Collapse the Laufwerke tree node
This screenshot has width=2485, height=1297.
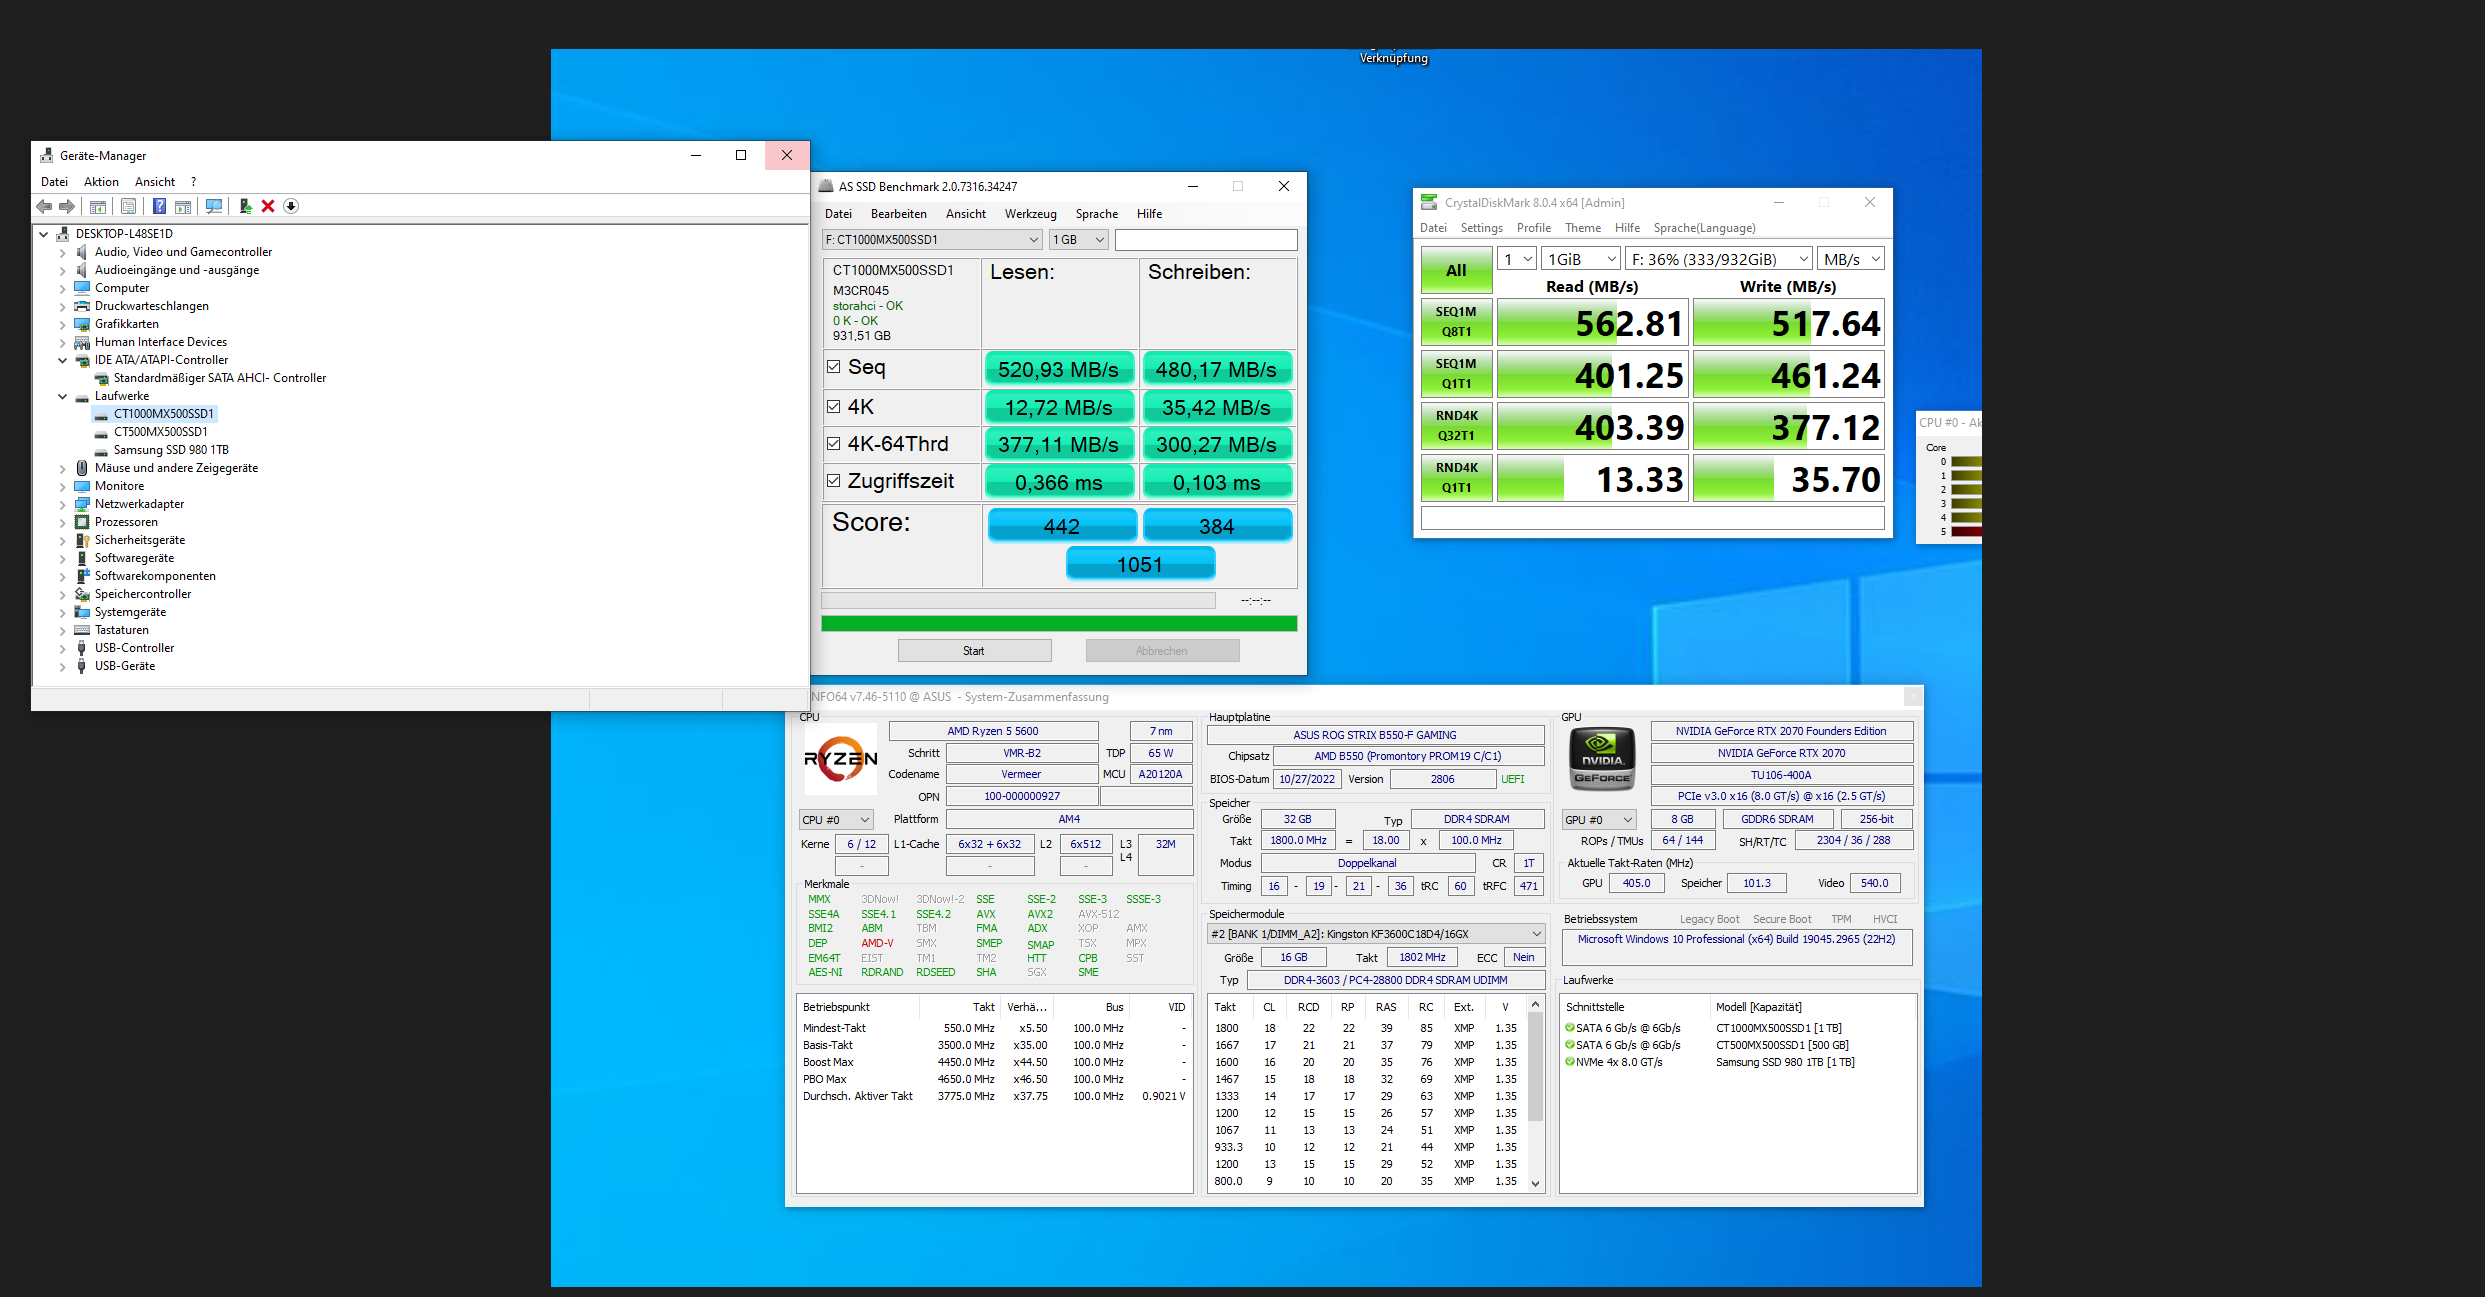coord(62,396)
